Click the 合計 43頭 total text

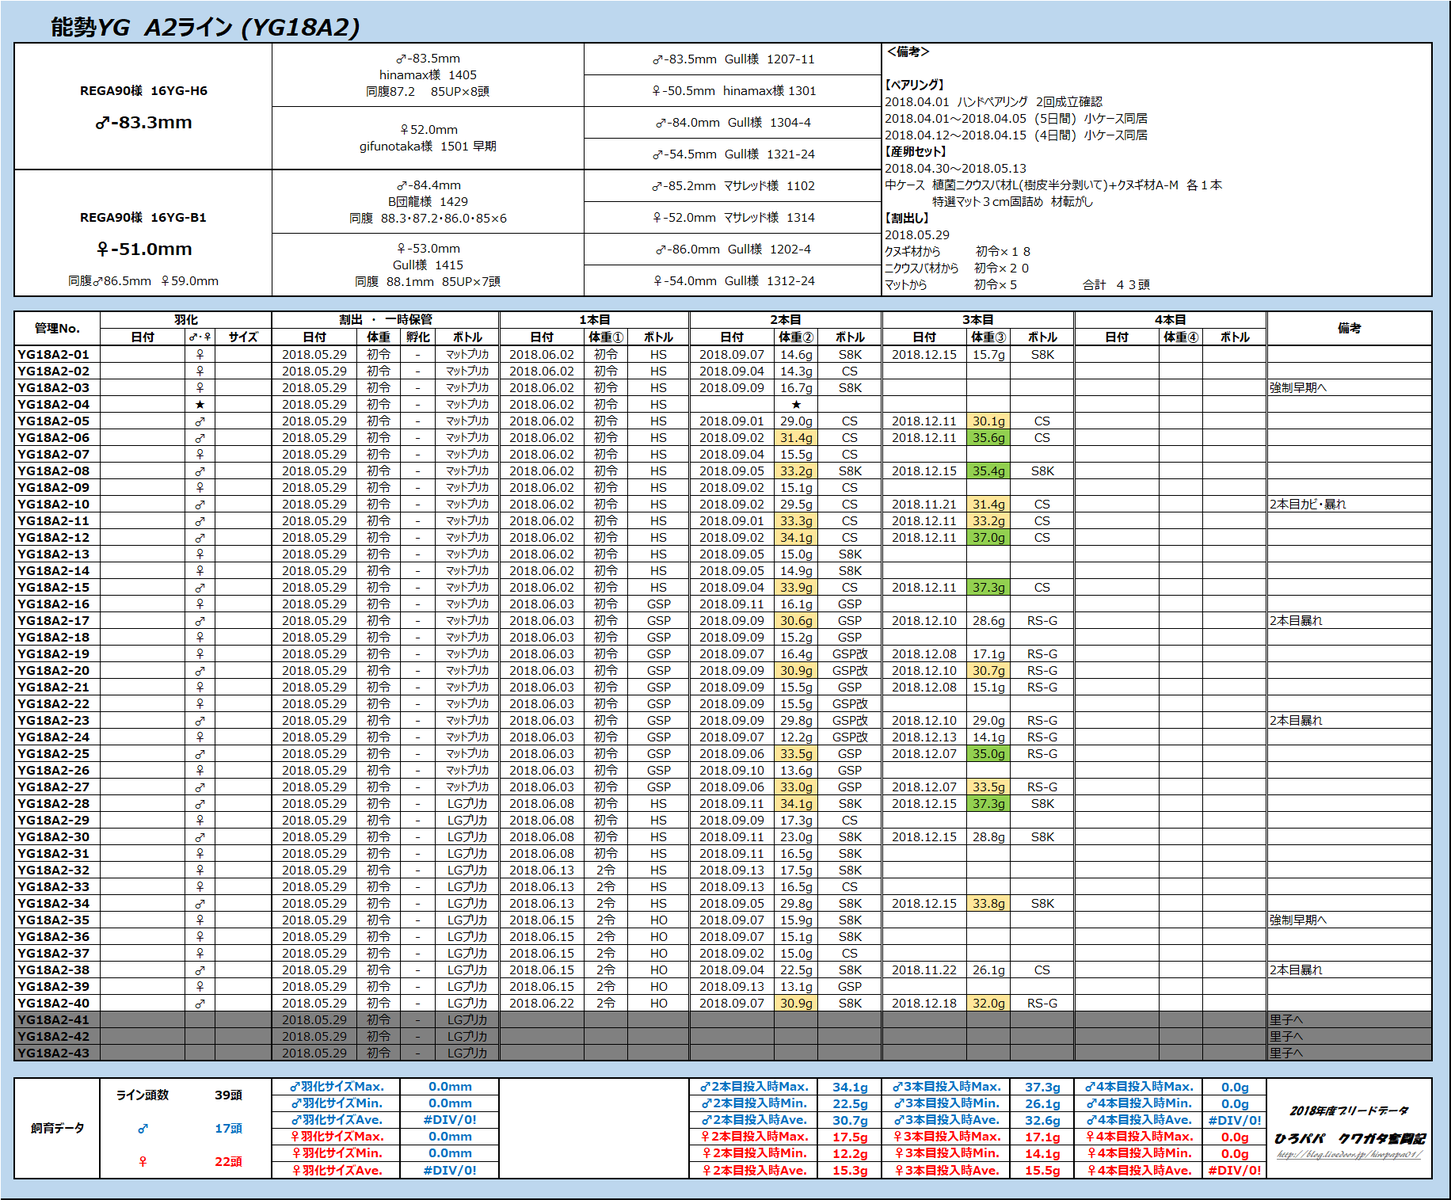point(1116,285)
